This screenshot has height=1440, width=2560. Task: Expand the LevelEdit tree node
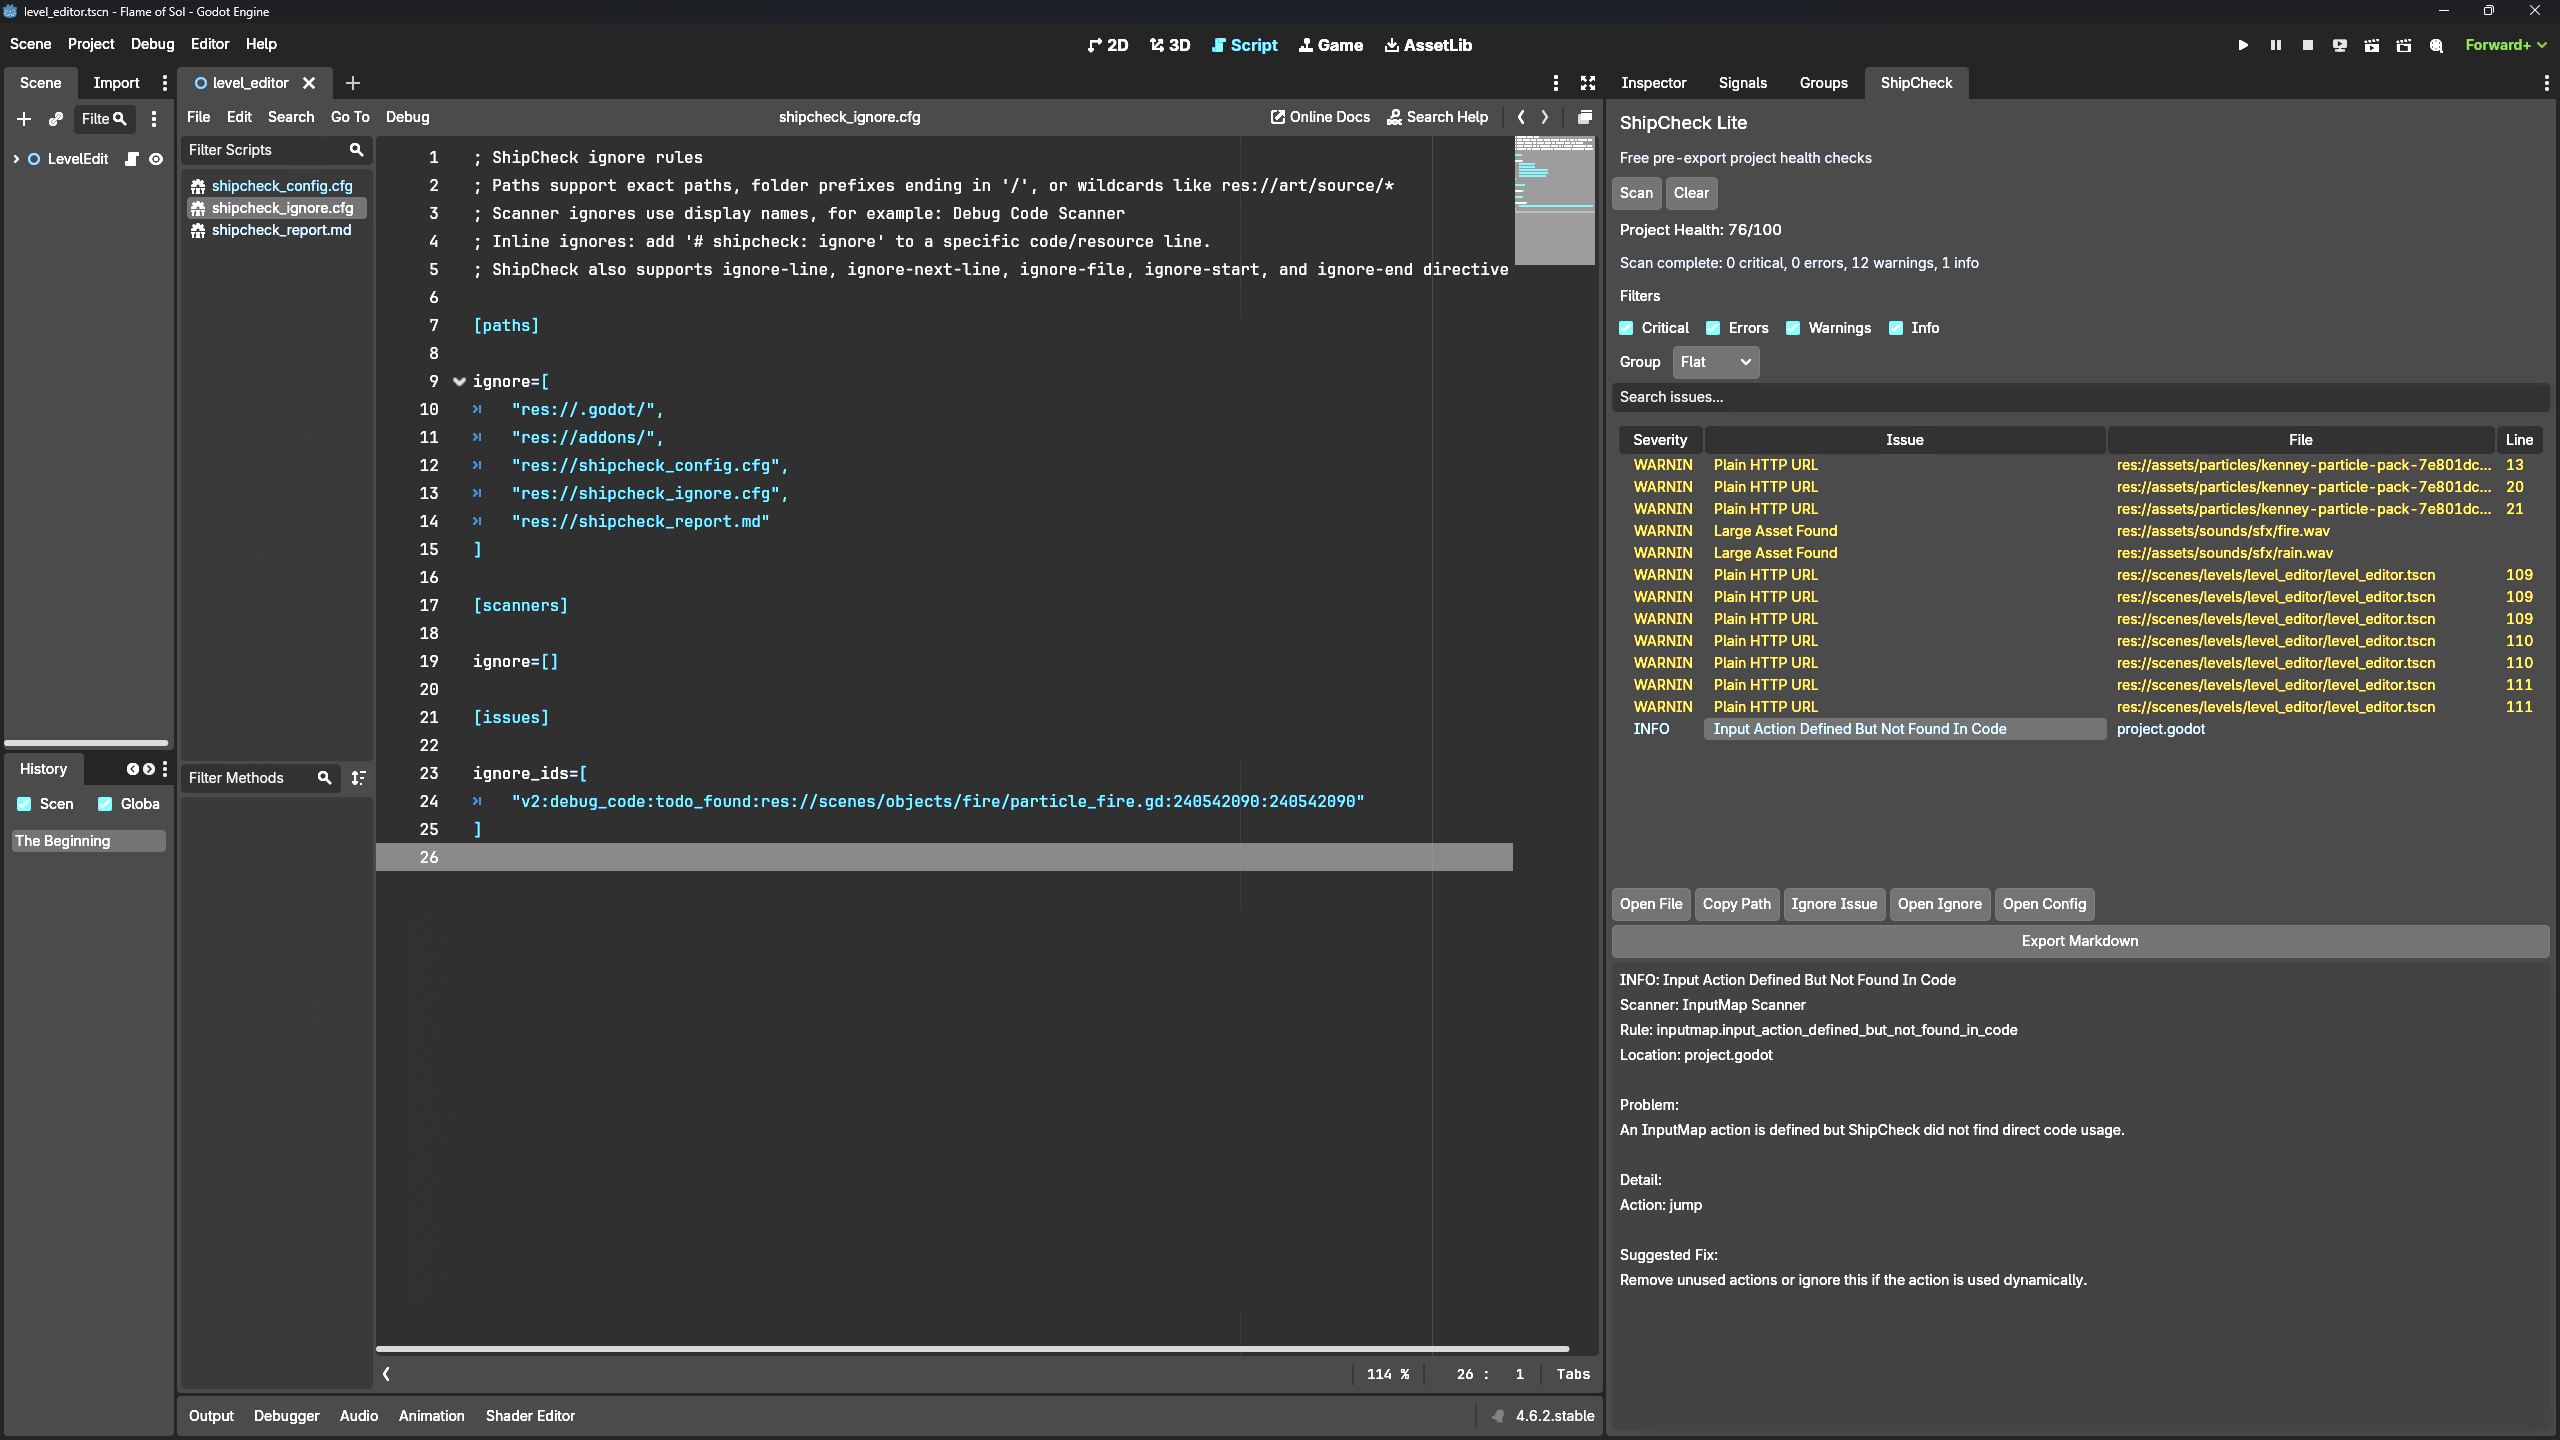16,159
